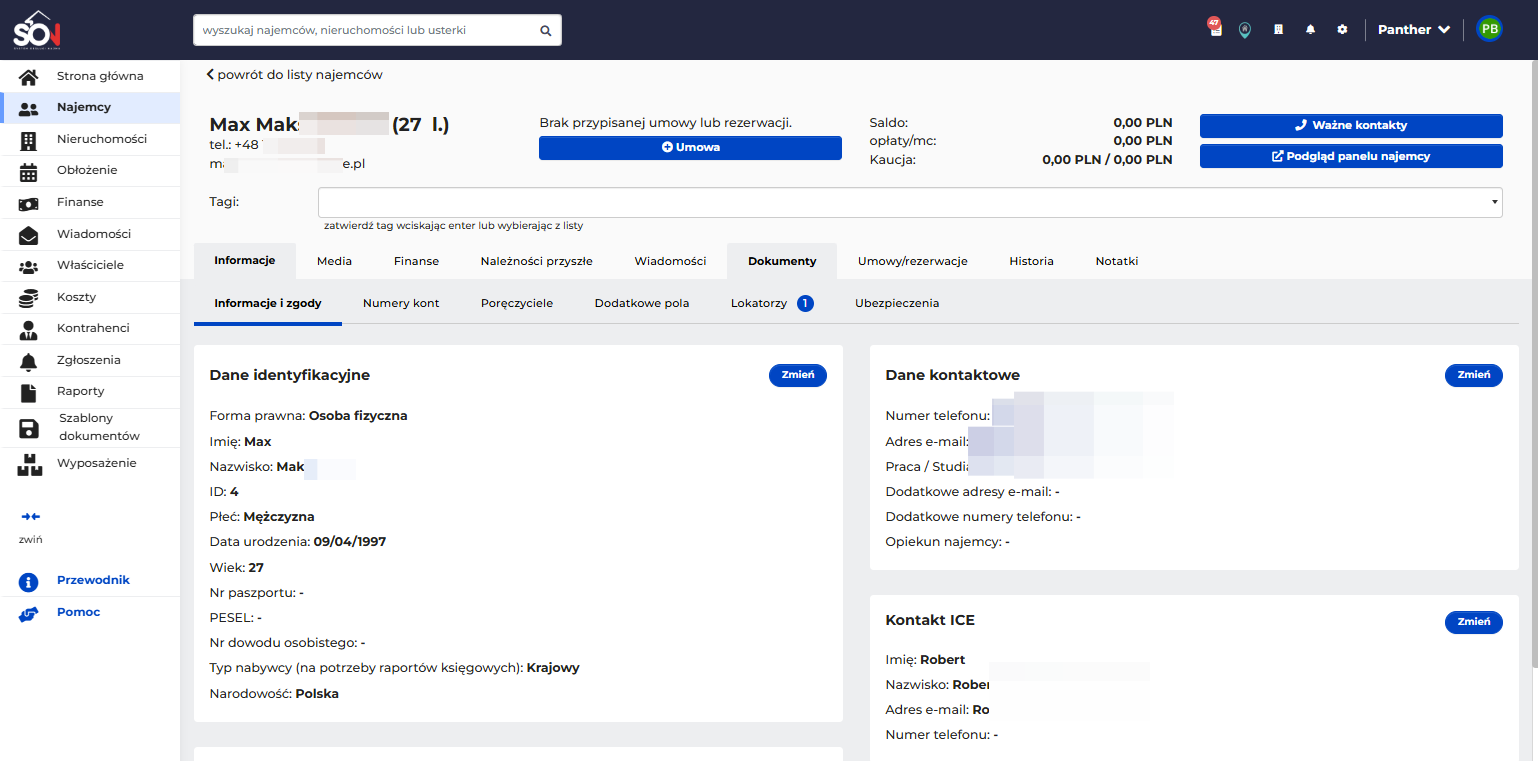
Task: Switch to the Dokumenty tab
Action: point(782,261)
